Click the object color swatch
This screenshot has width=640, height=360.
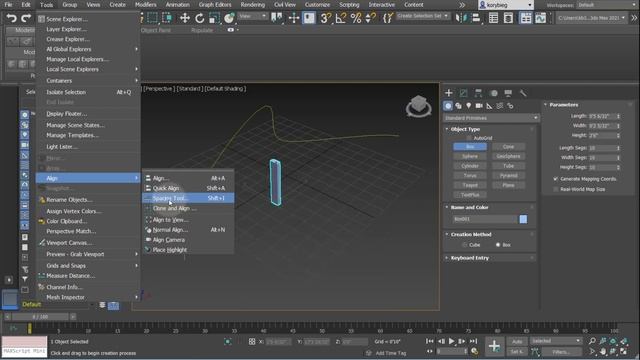point(523,219)
